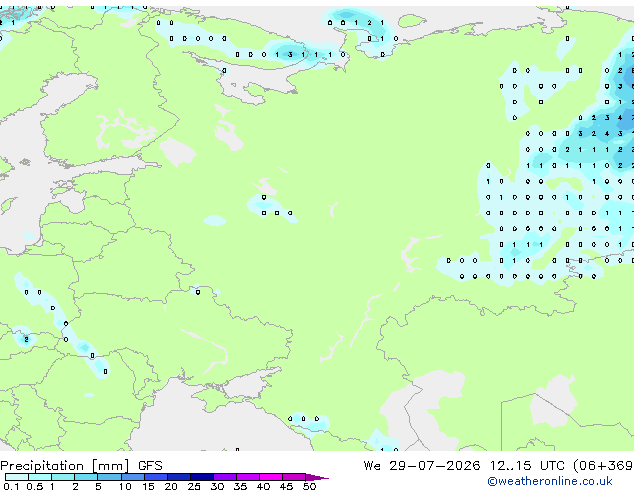Viewport: 634px width, 490px height.
Task: Select the 40–45 mm magenta legend swatch
Action: pos(271,477)
